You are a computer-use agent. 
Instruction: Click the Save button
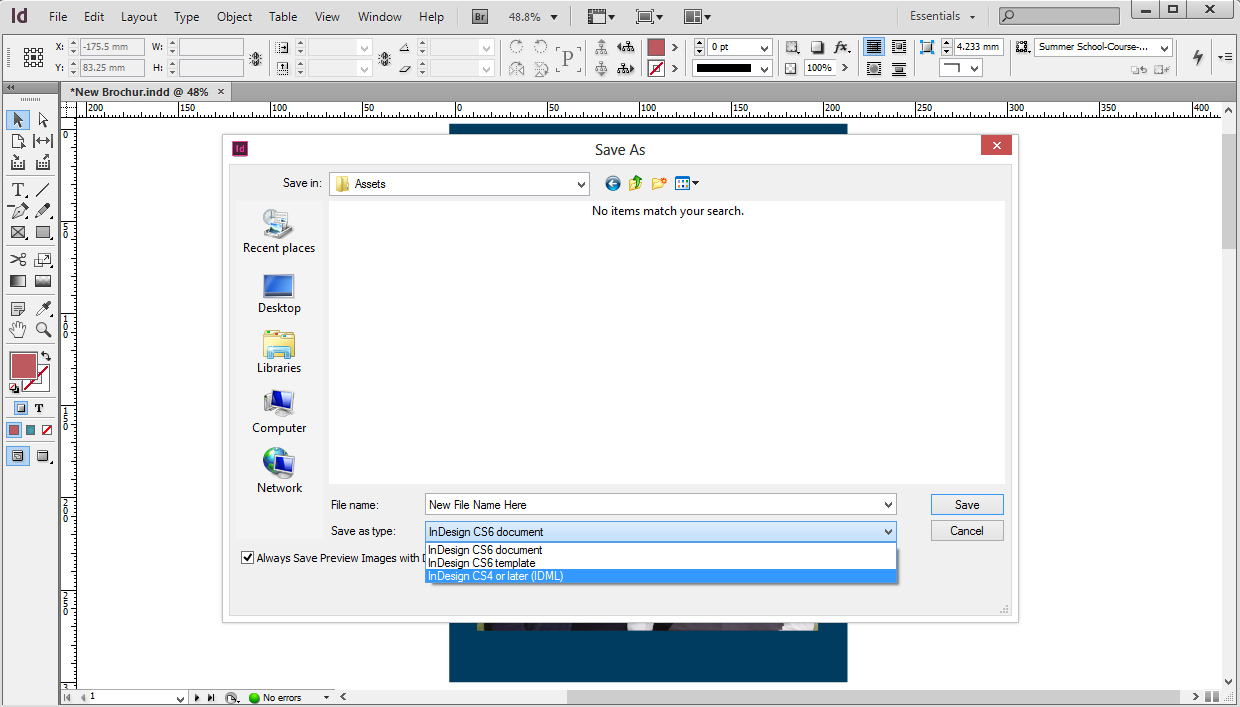point(966,505)
